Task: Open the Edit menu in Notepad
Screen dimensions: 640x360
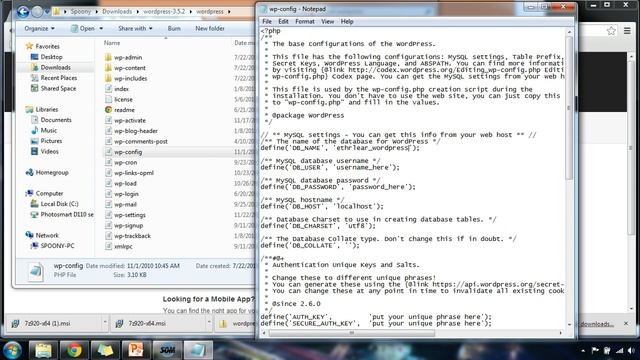Action: (283, 22)
